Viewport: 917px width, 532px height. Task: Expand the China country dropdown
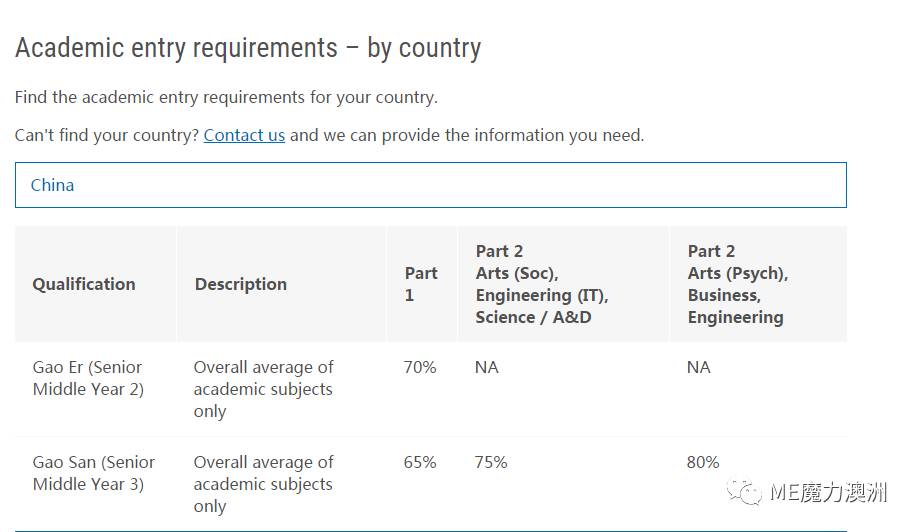click(430, 185)
